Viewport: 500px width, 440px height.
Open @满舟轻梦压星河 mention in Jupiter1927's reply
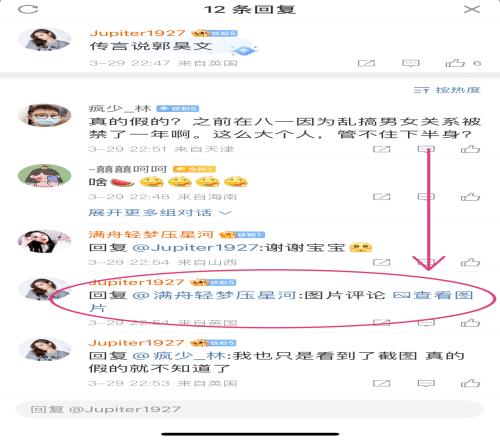pos(214,295)
